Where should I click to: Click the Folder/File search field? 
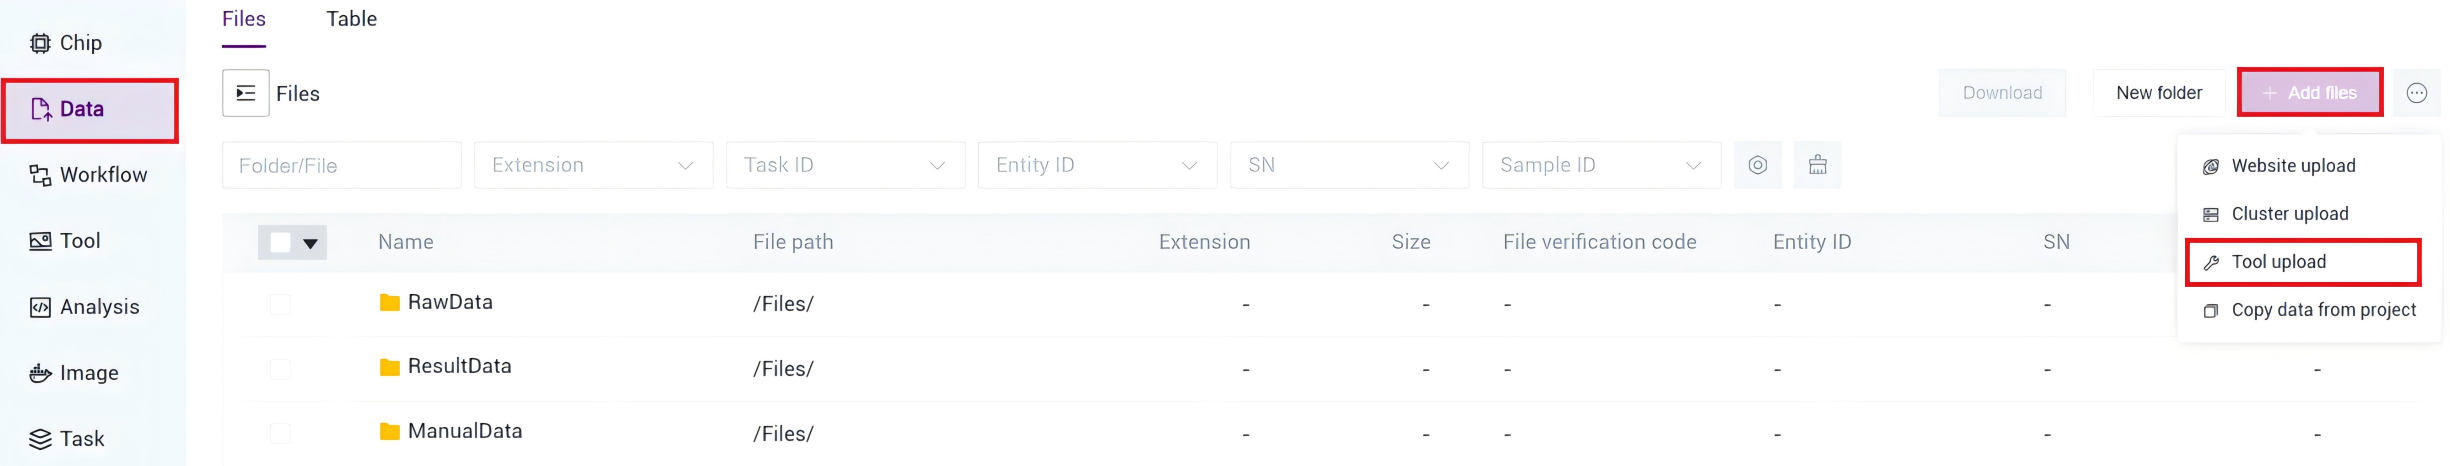pos(341,165)
